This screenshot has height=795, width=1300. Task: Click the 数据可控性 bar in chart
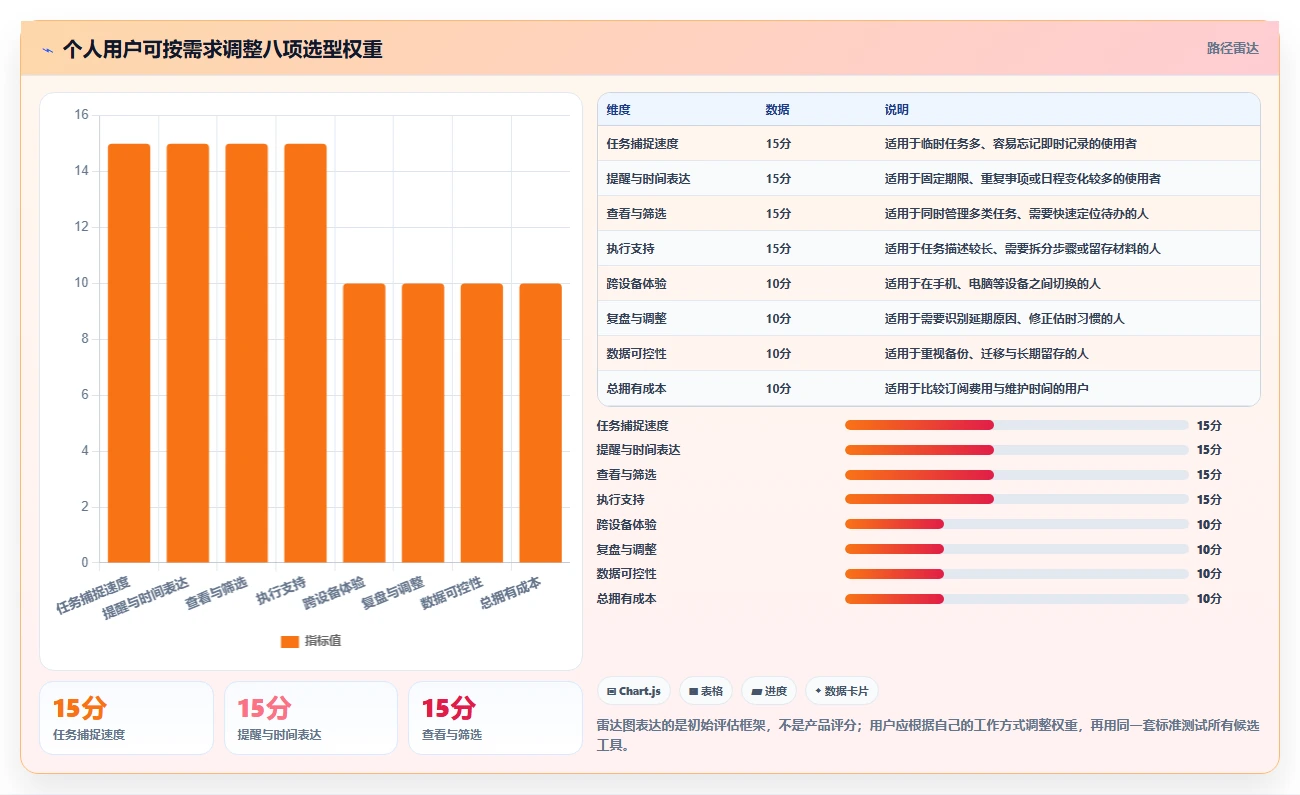[x=482, y=423]
